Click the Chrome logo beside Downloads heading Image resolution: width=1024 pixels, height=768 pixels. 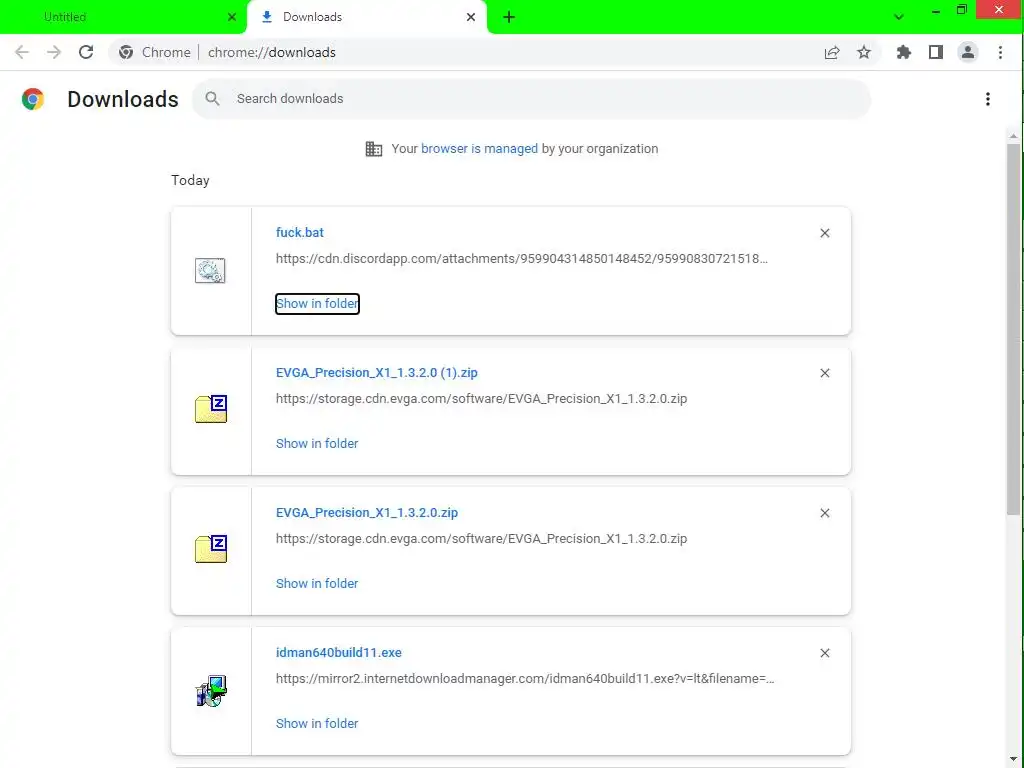33,99
